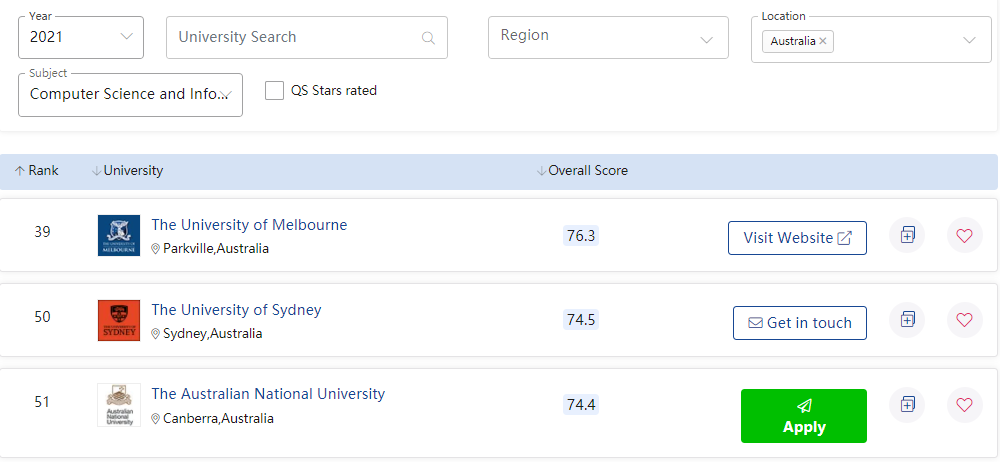
Task: Open the Subject dropdown
Action: pos(130,95)
